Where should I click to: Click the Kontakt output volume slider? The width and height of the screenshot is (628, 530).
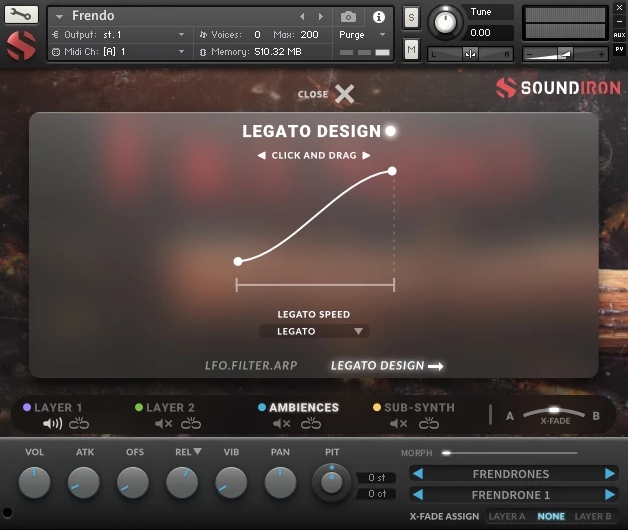tap(565, 54)
